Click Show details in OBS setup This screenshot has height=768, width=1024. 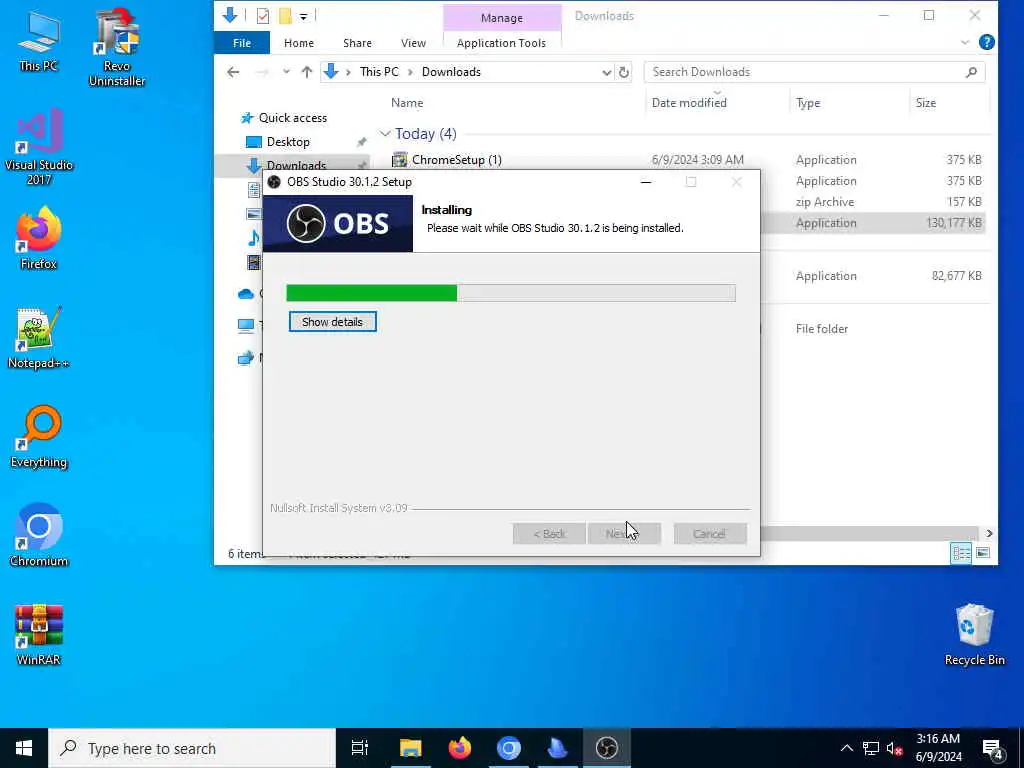click(332, 322)
